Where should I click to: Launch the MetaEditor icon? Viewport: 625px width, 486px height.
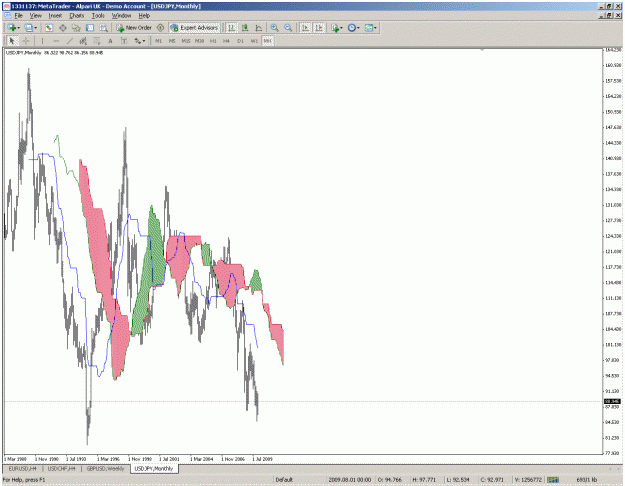160,28
